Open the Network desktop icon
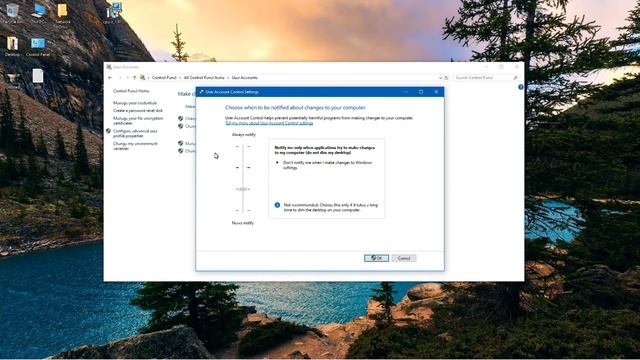640x360 pixels. coord(62,11)
